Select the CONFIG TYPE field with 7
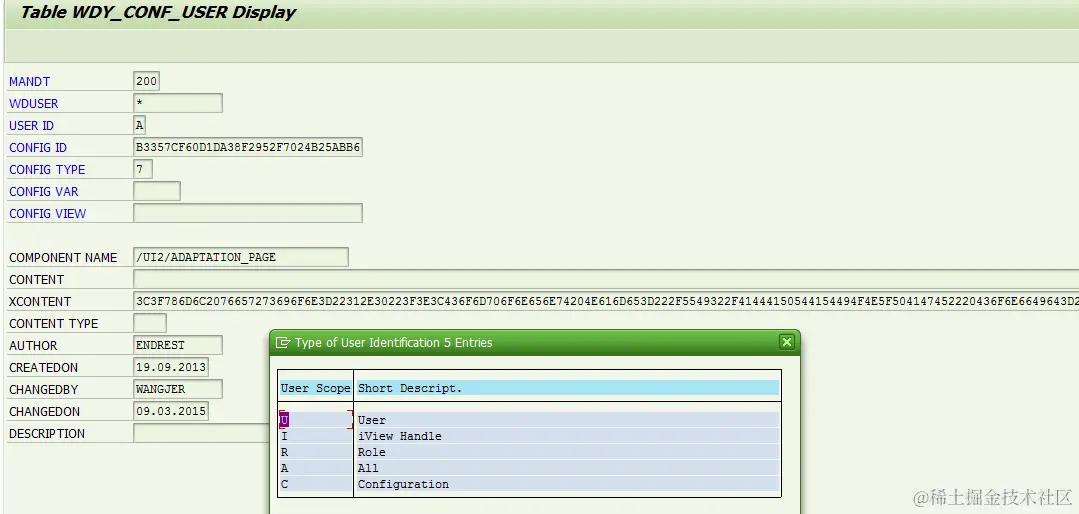1079x514 pixels. [x=142, y=169]
